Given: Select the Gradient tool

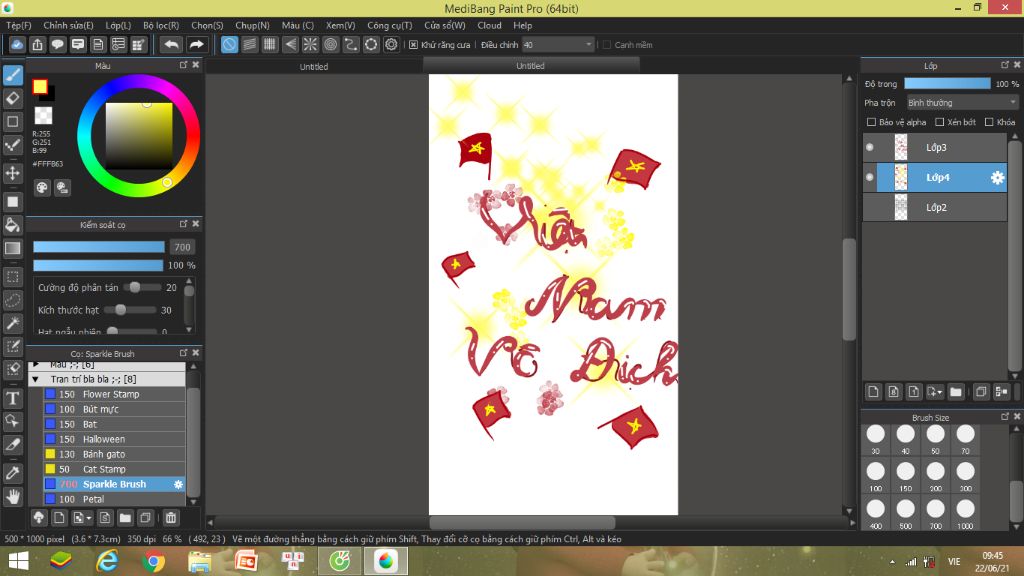Looking at the screenshot, I should coord(12,248).
